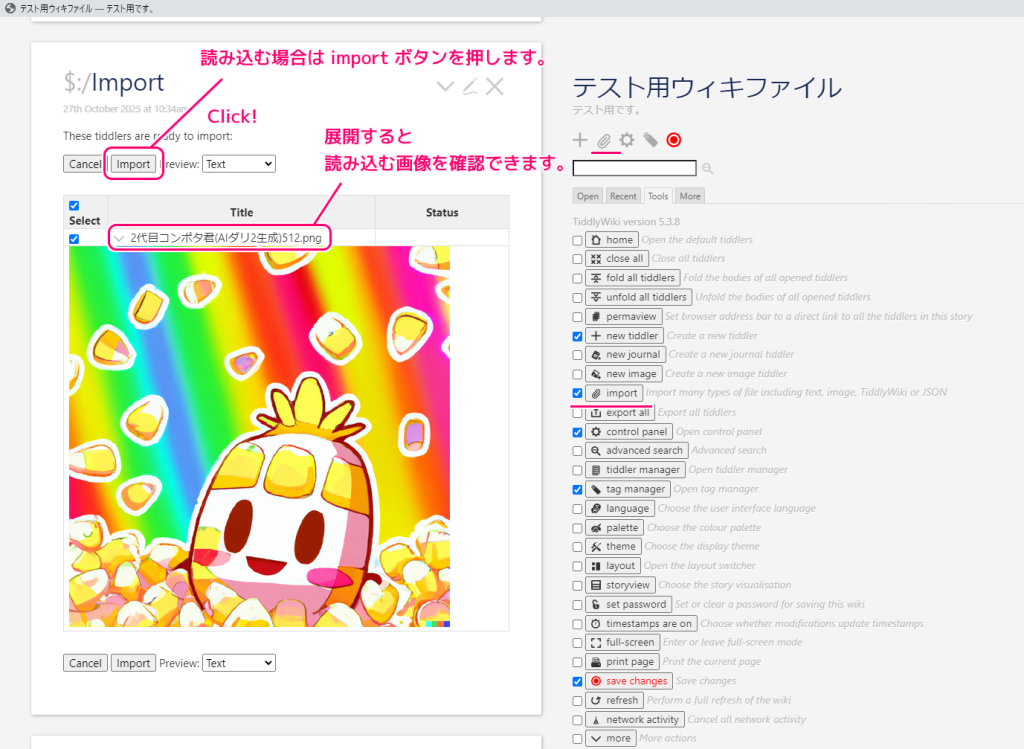Switch to the More tab in sidebar
The width and height of the screenshot is (1024, 749).
(x=689, y=196)
